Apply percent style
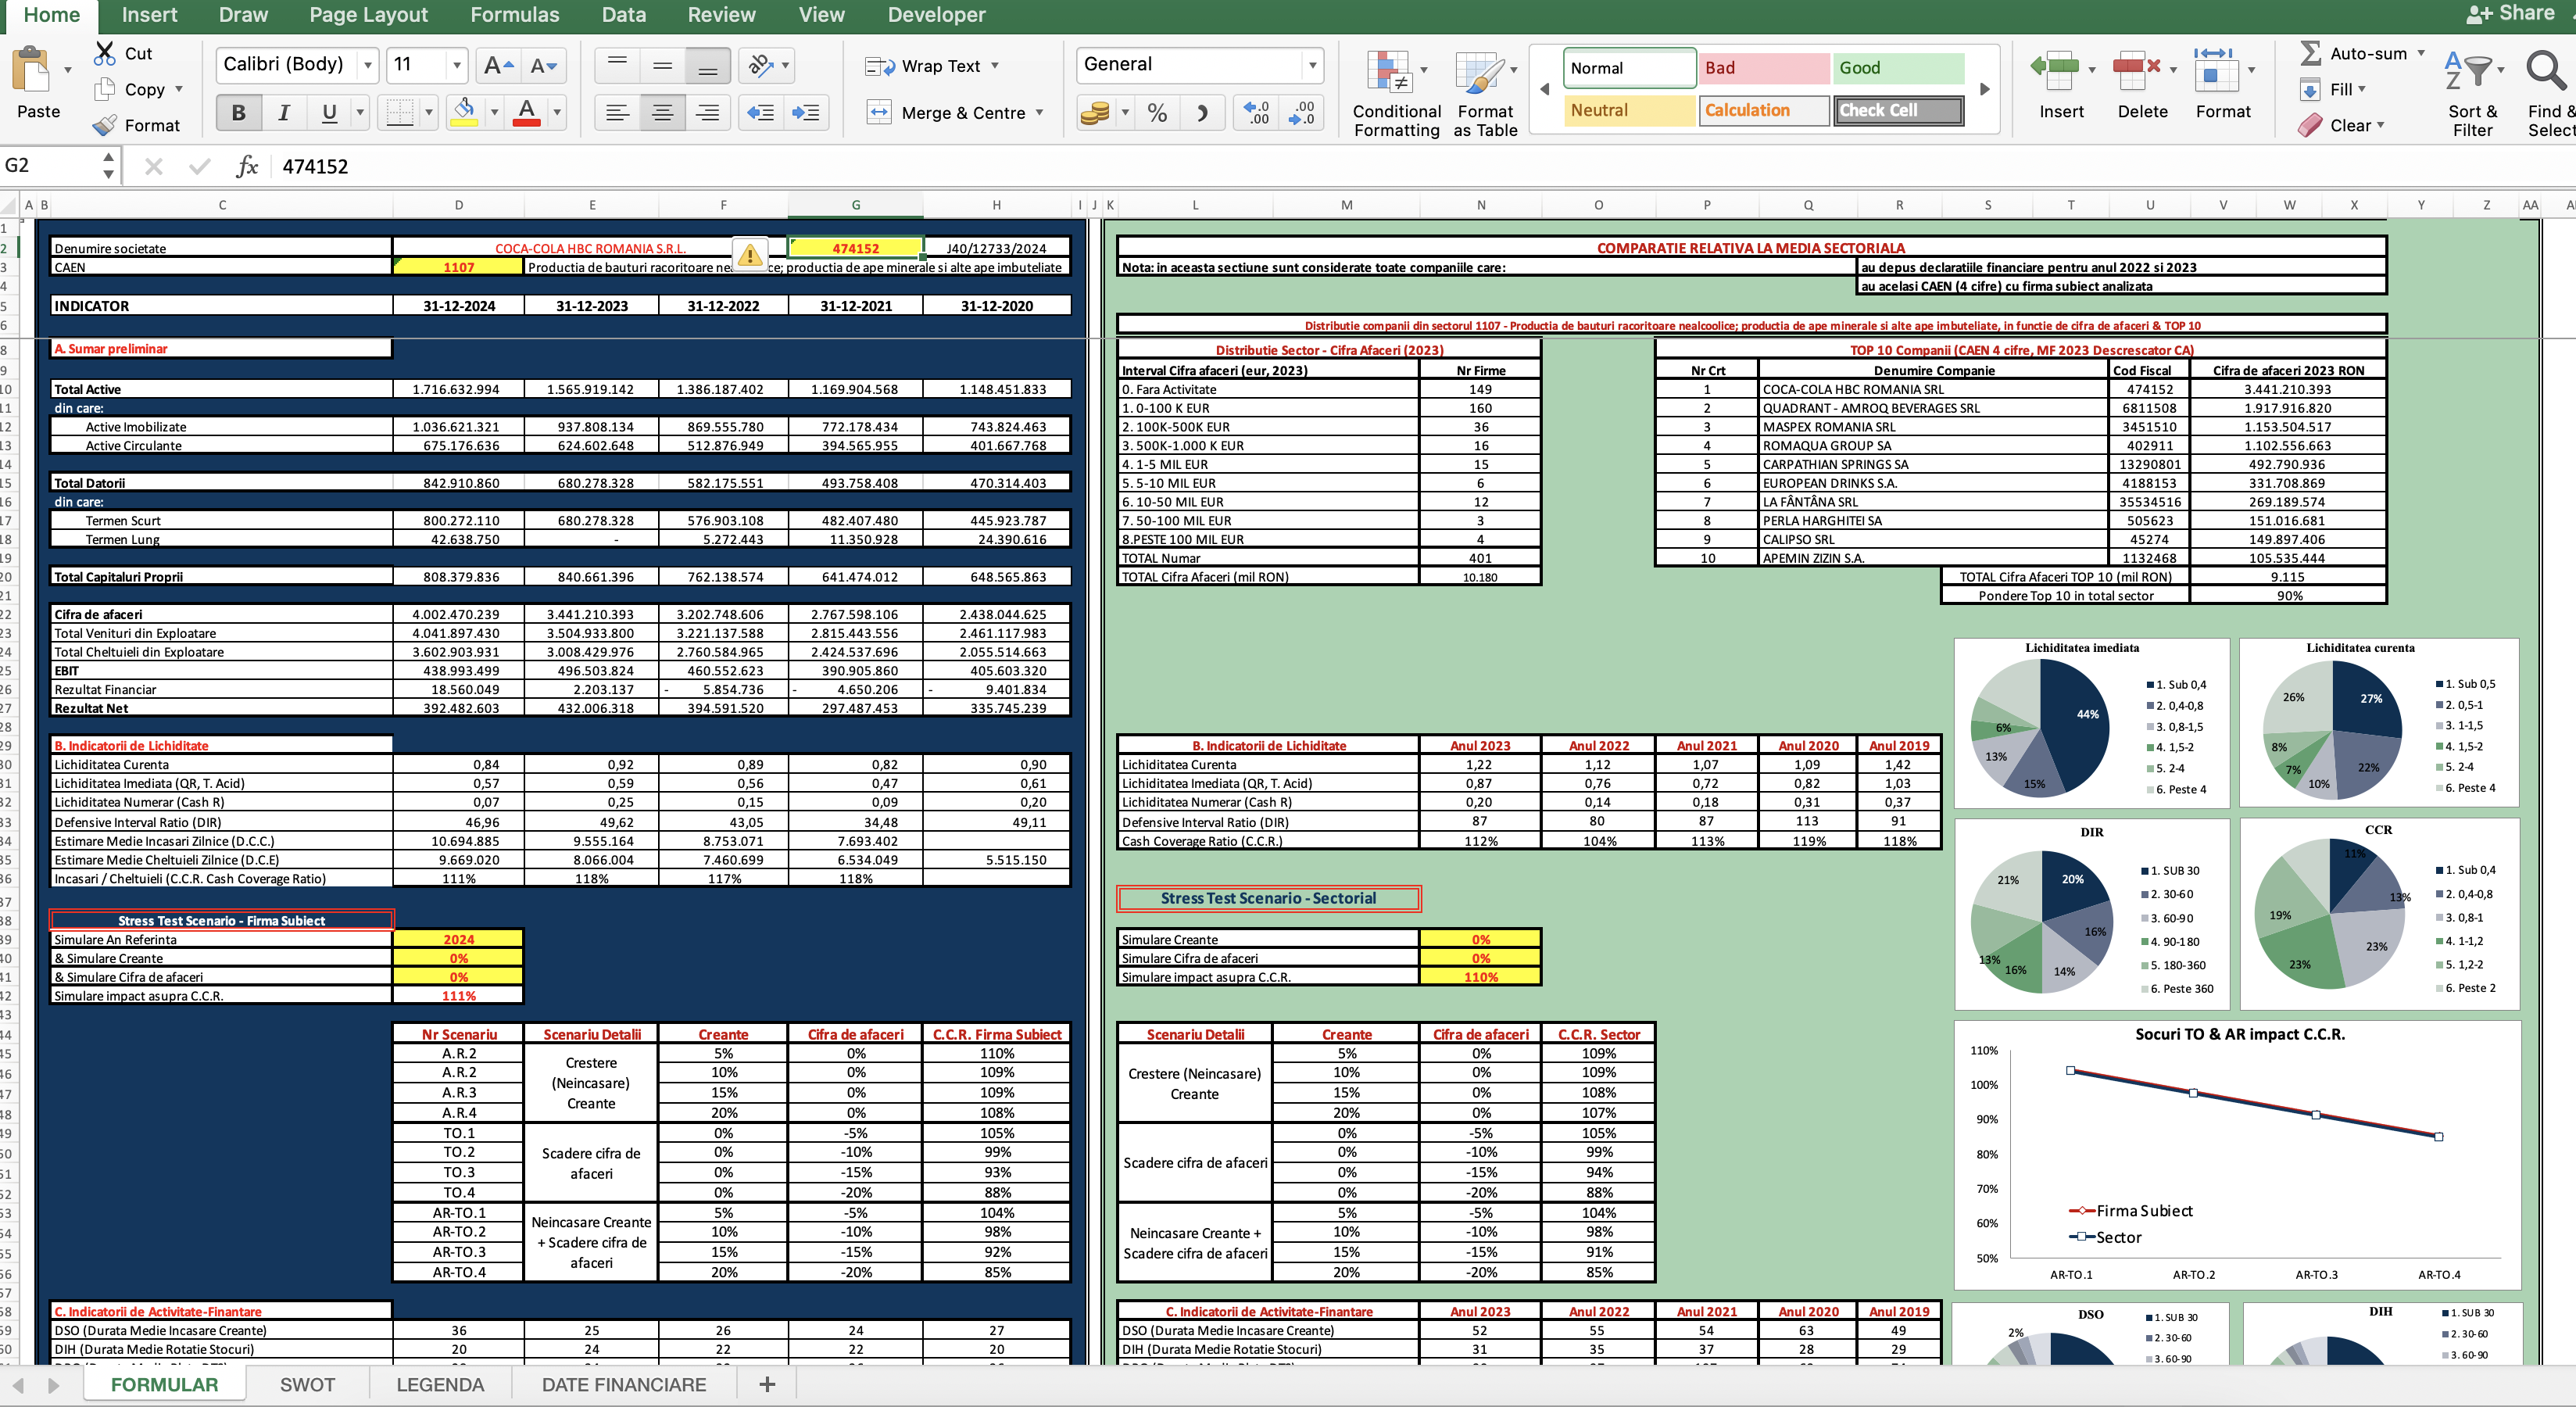 tap(1157, 113)
